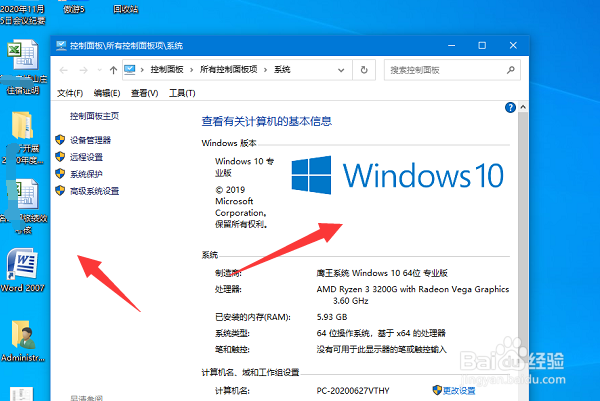The image size is (600, 401).
Task: Click the AMD Ryzen 3 3200G processor text
Action: (413, 295)
